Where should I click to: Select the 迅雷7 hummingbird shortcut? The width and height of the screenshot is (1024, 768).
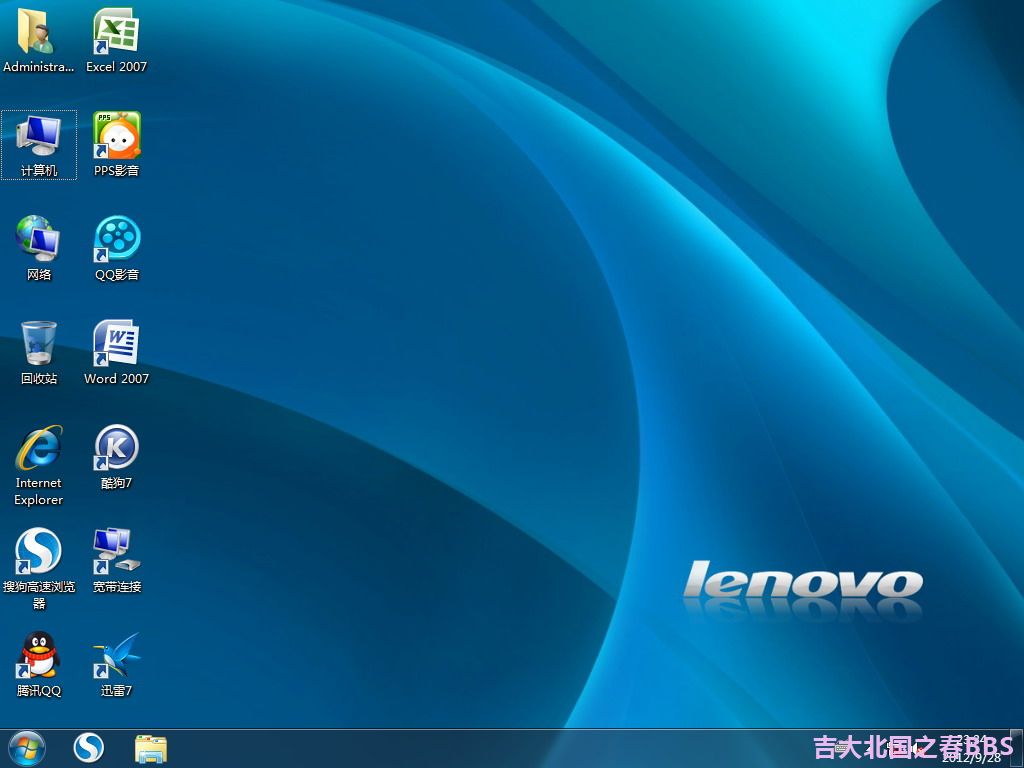pyautogui.click(x=116, y=664)
